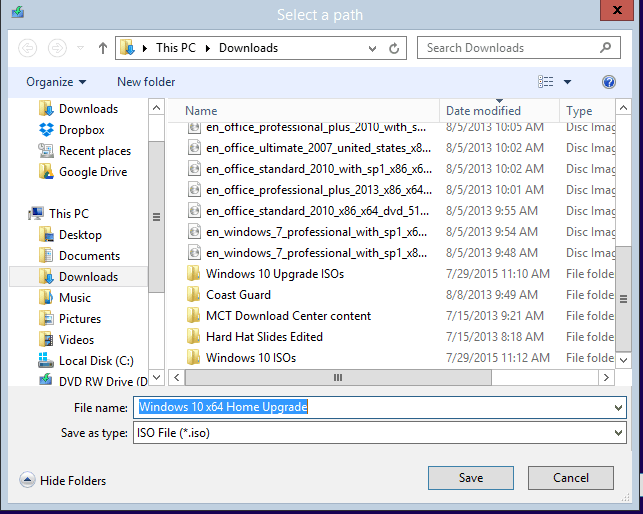The width and height of the screenshot is (643, 514).
Task: Click the Cancel button
Action: [571, 478]
